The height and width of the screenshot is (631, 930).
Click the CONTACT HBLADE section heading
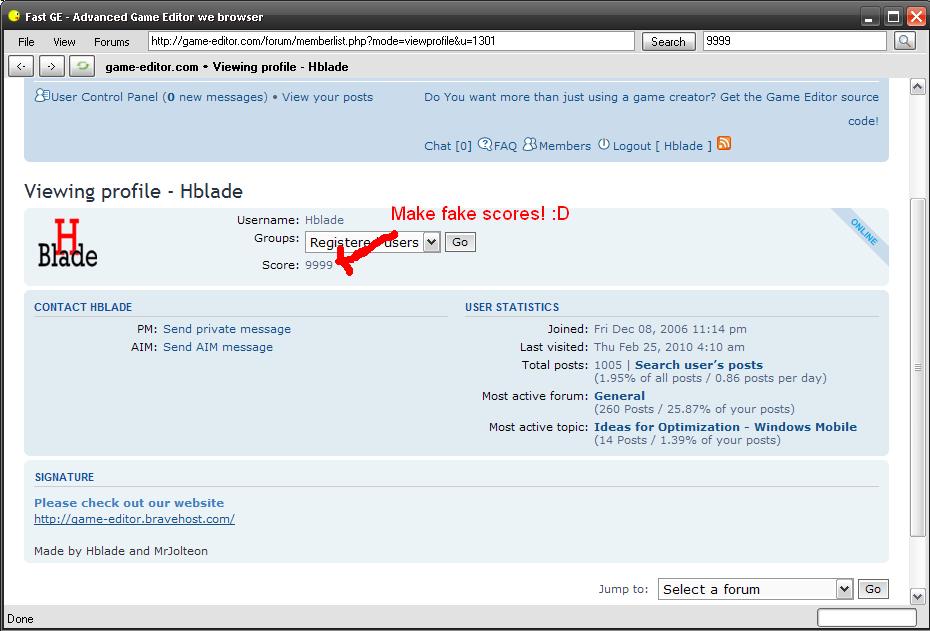(x=83, y=307)
